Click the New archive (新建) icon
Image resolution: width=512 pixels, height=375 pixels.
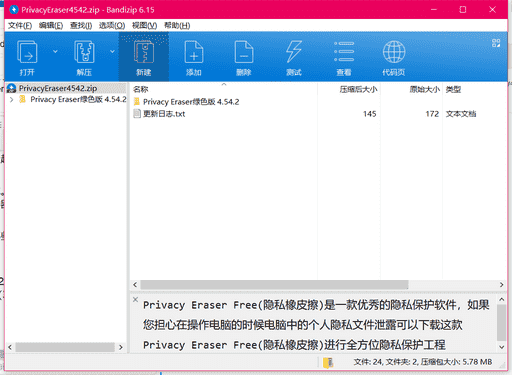pos(144,52)
